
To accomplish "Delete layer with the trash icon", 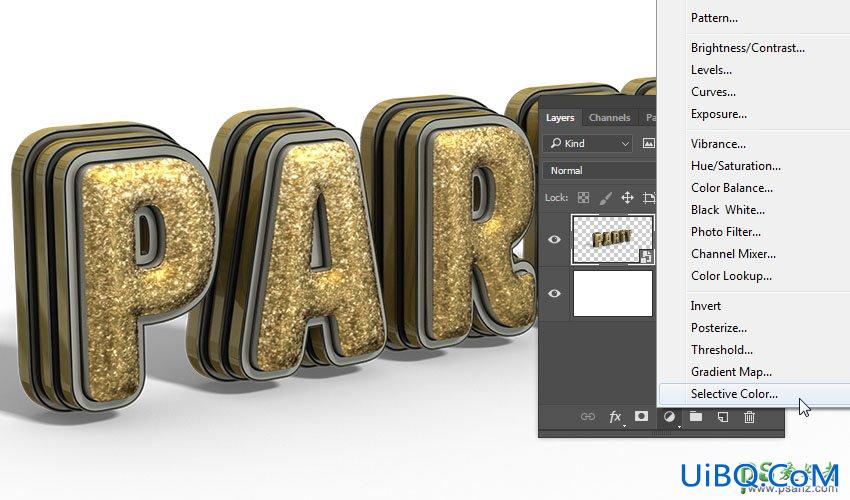I will (x=749, y=416).
